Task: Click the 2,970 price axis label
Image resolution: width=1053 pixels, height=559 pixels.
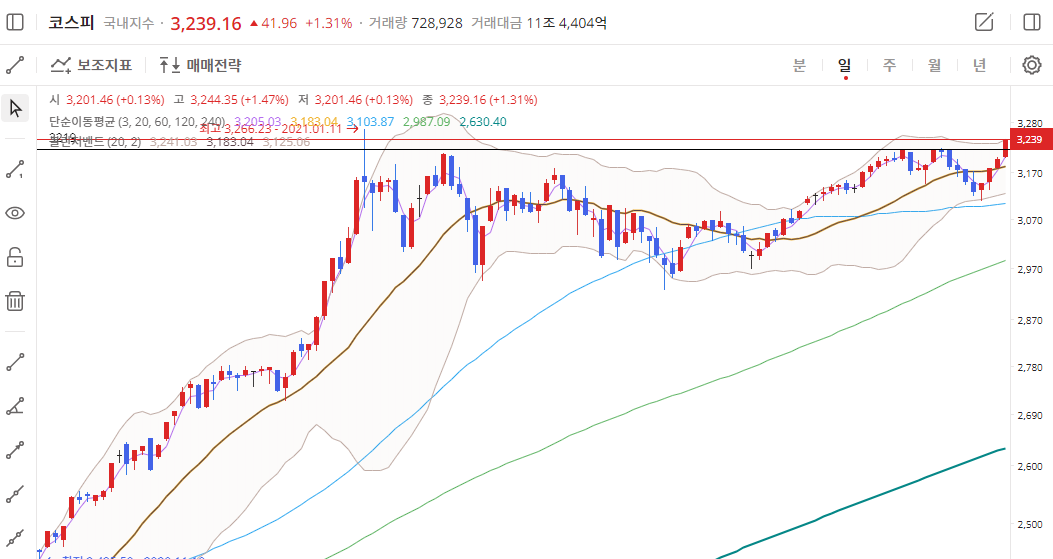Action: pyautogui.click(x=1029, y=269)
